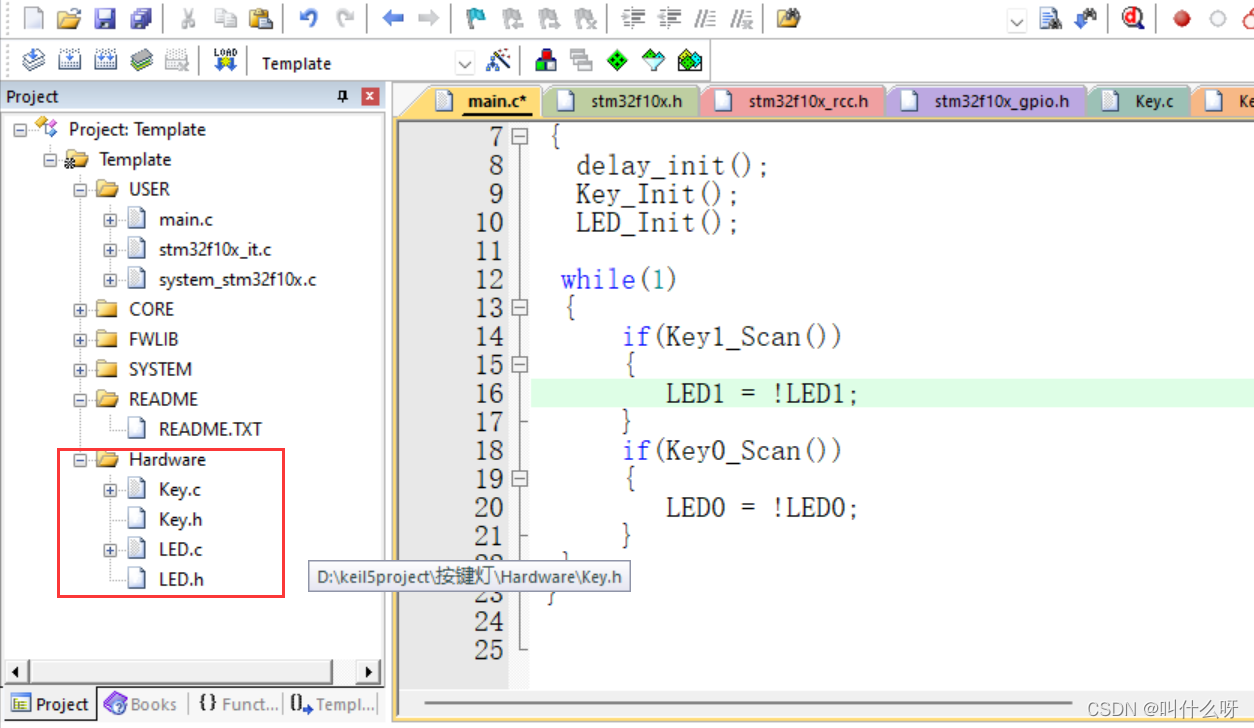Click the grey circle breakpoint icon

[x=1217, y=18]
